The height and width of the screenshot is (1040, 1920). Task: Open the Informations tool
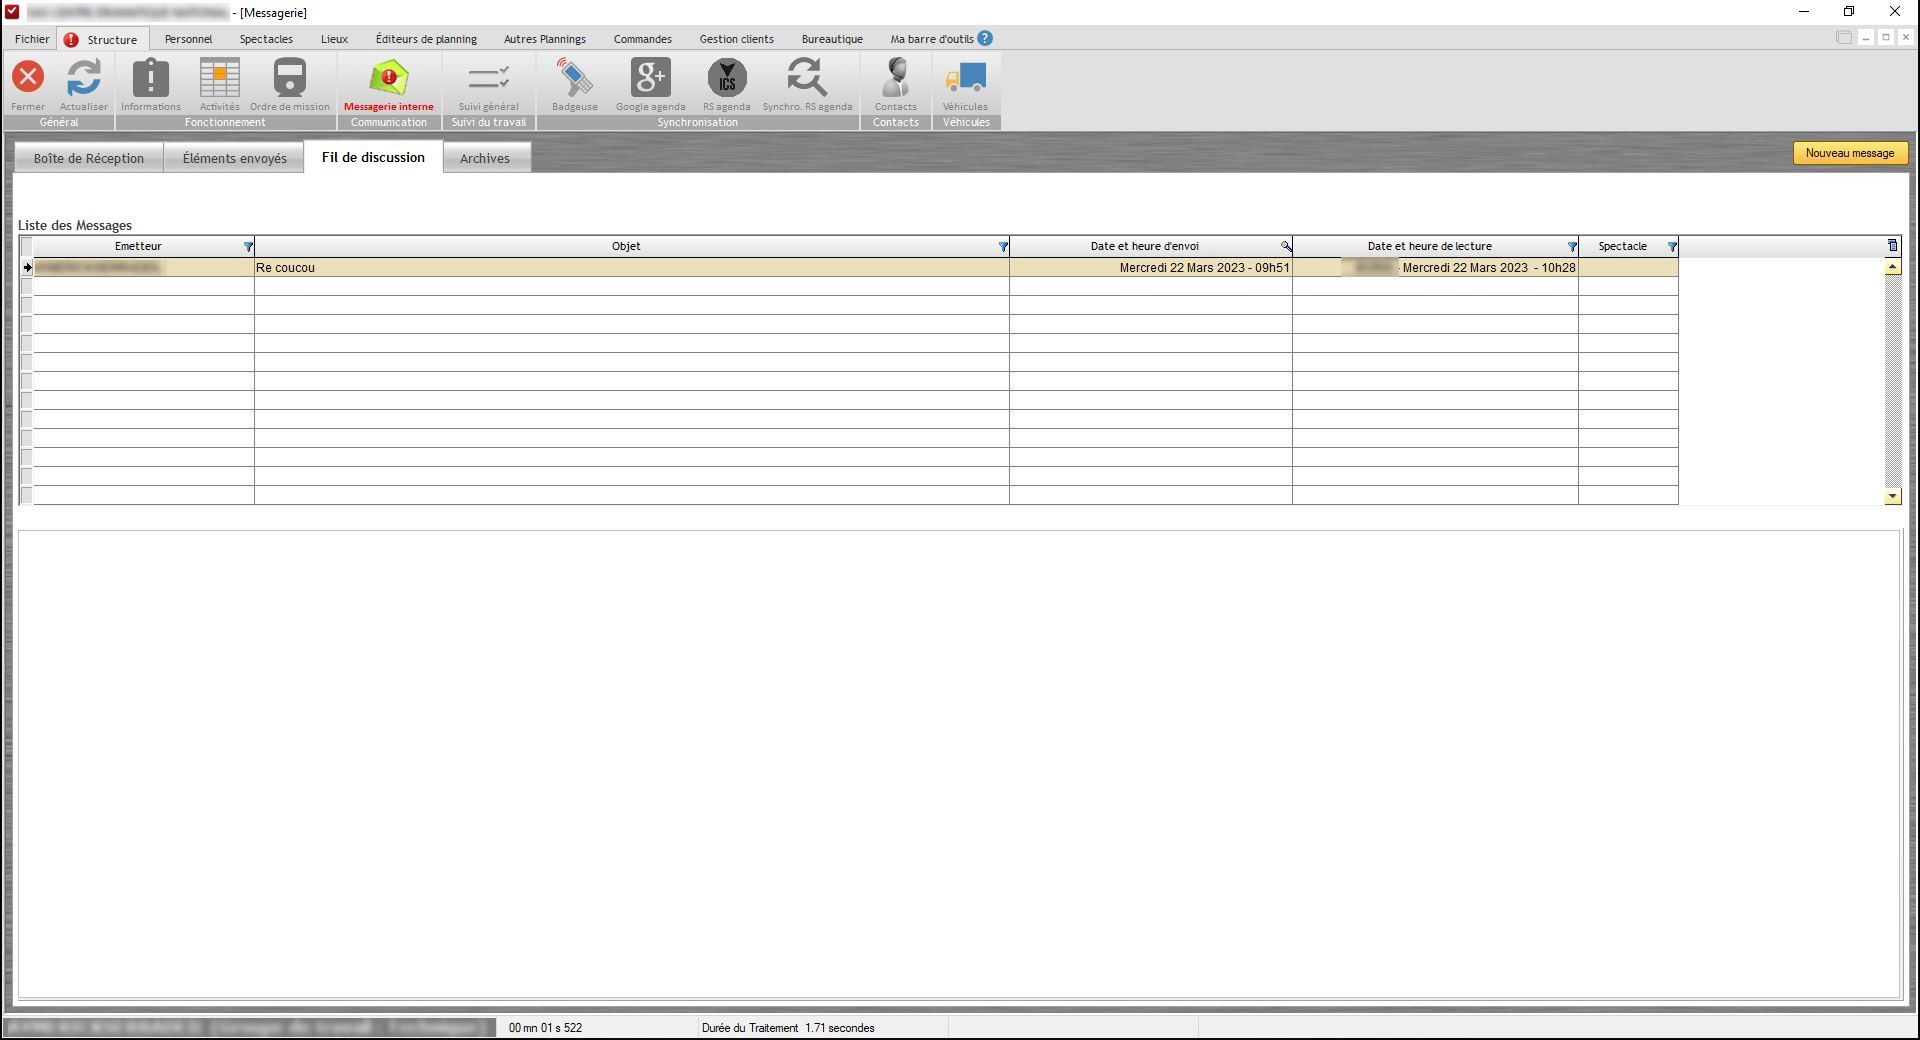coord(151,77)
